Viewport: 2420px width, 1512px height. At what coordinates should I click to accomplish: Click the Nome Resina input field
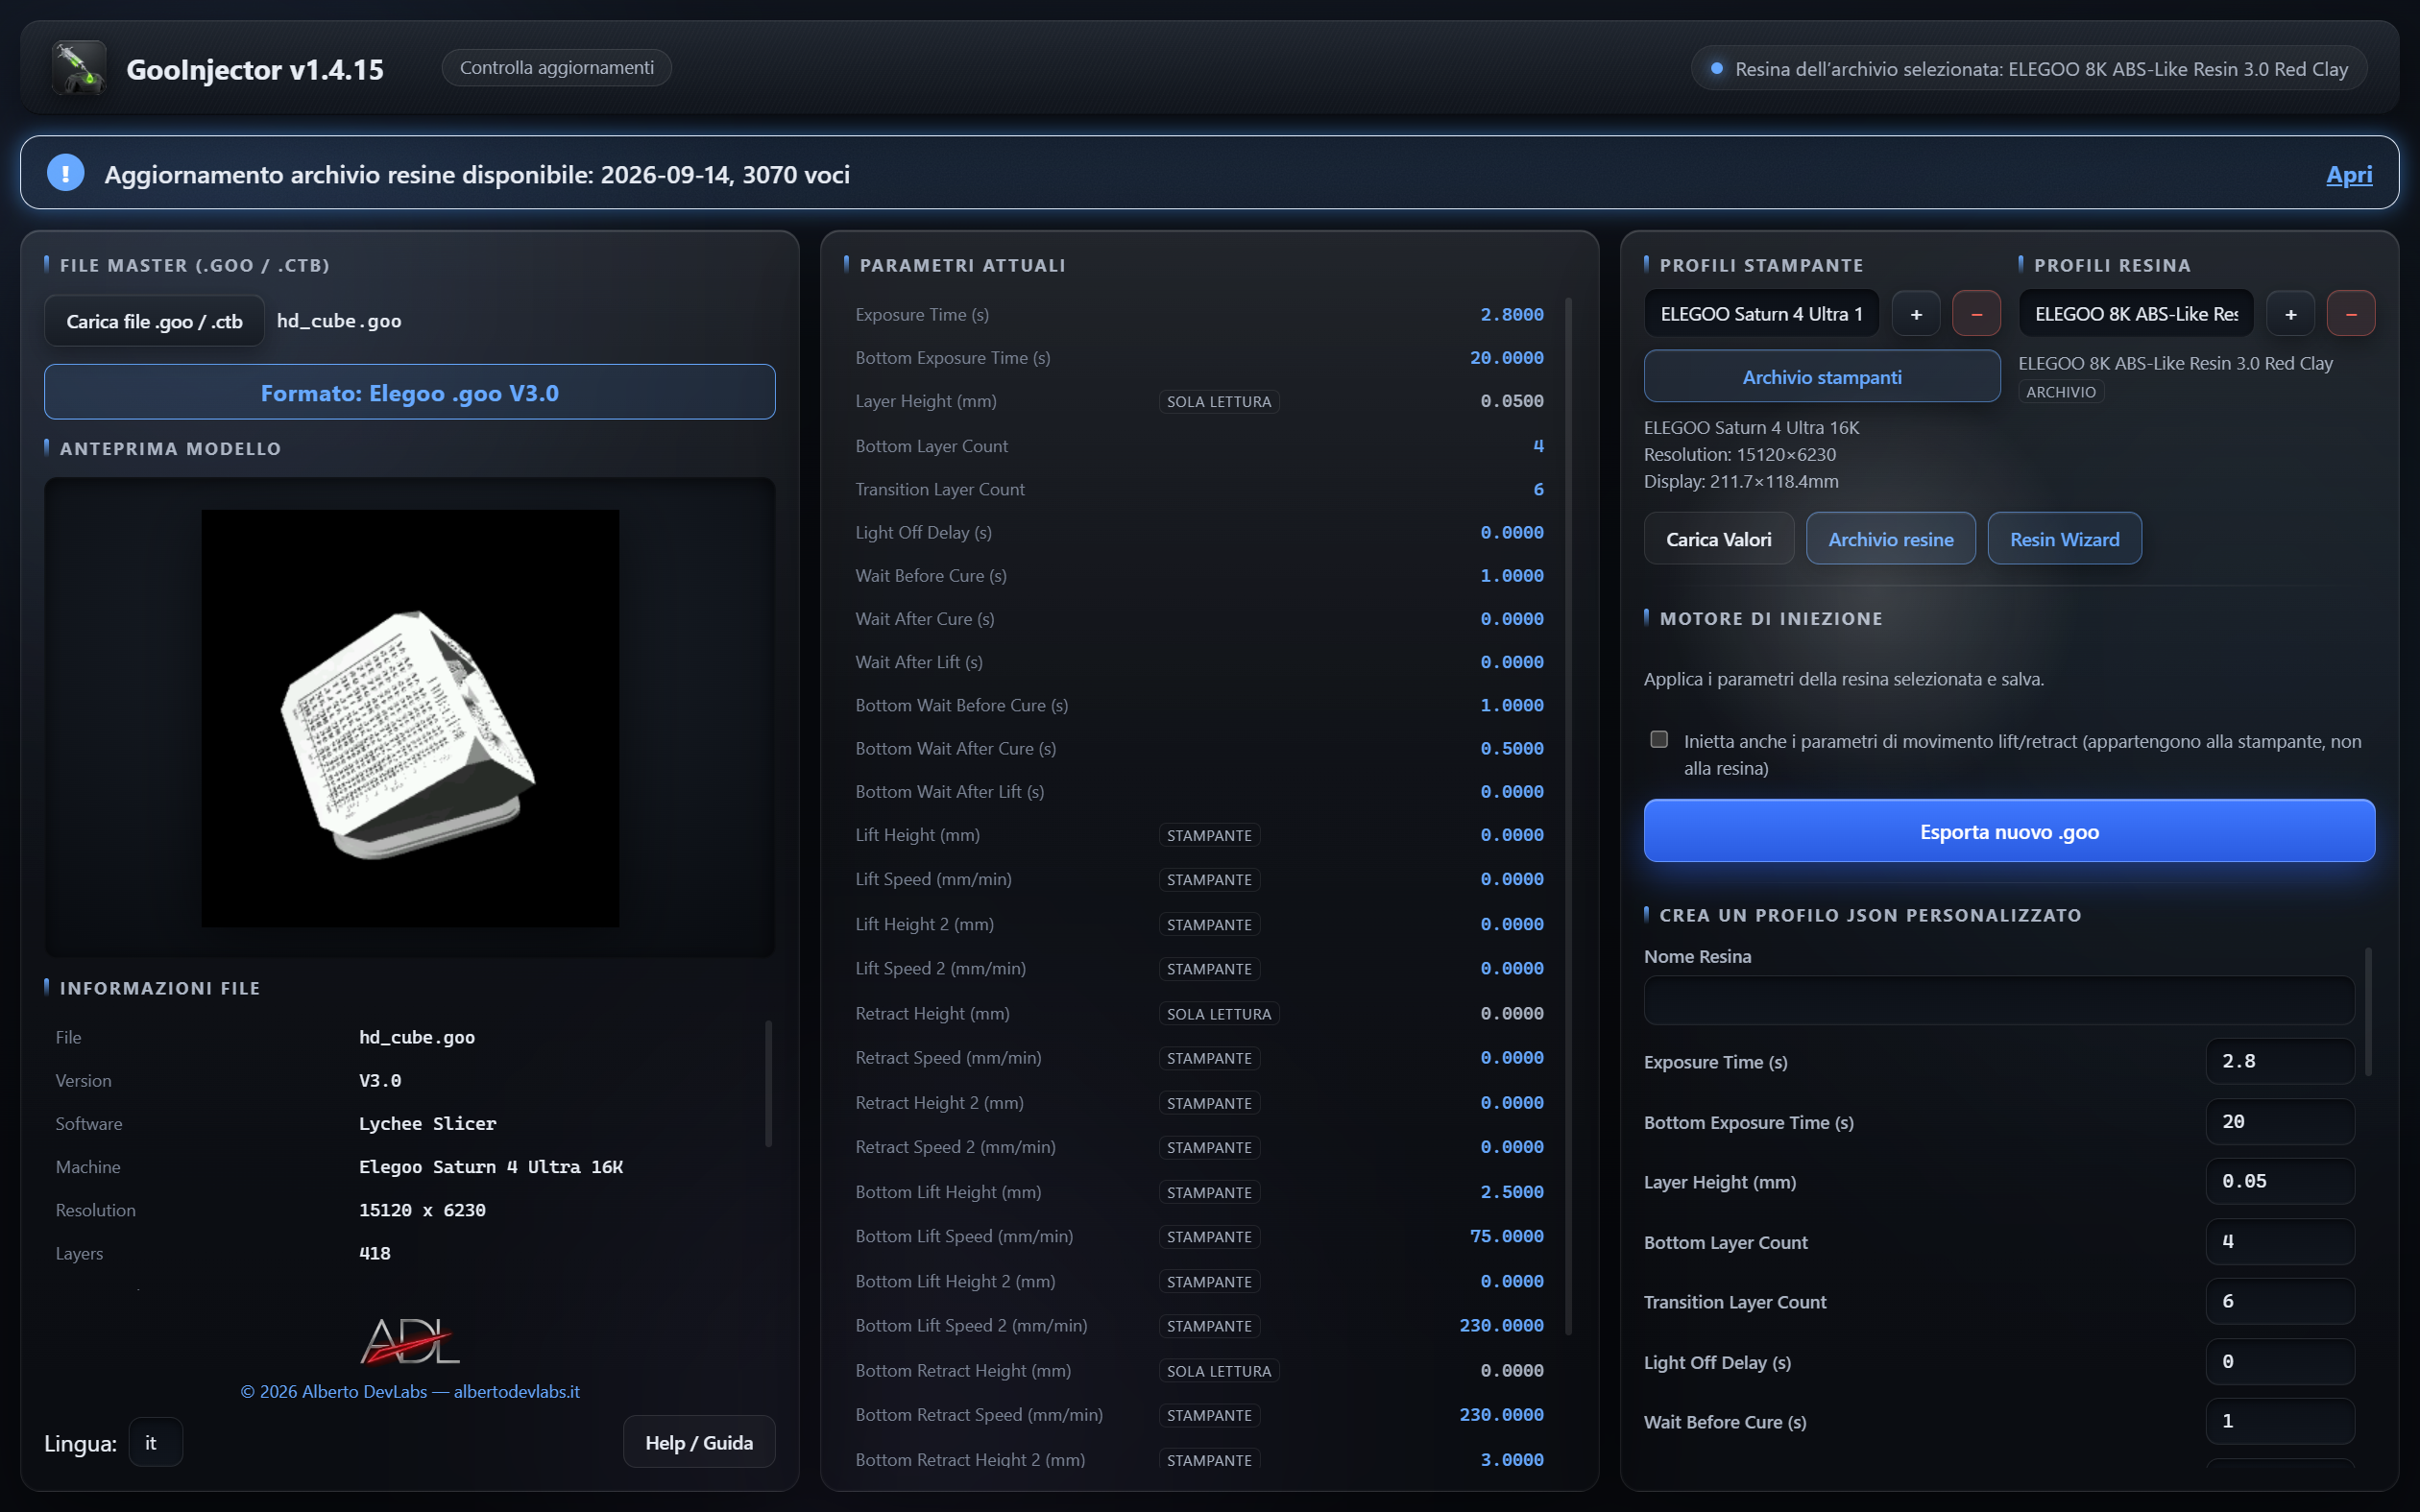1998,1001
